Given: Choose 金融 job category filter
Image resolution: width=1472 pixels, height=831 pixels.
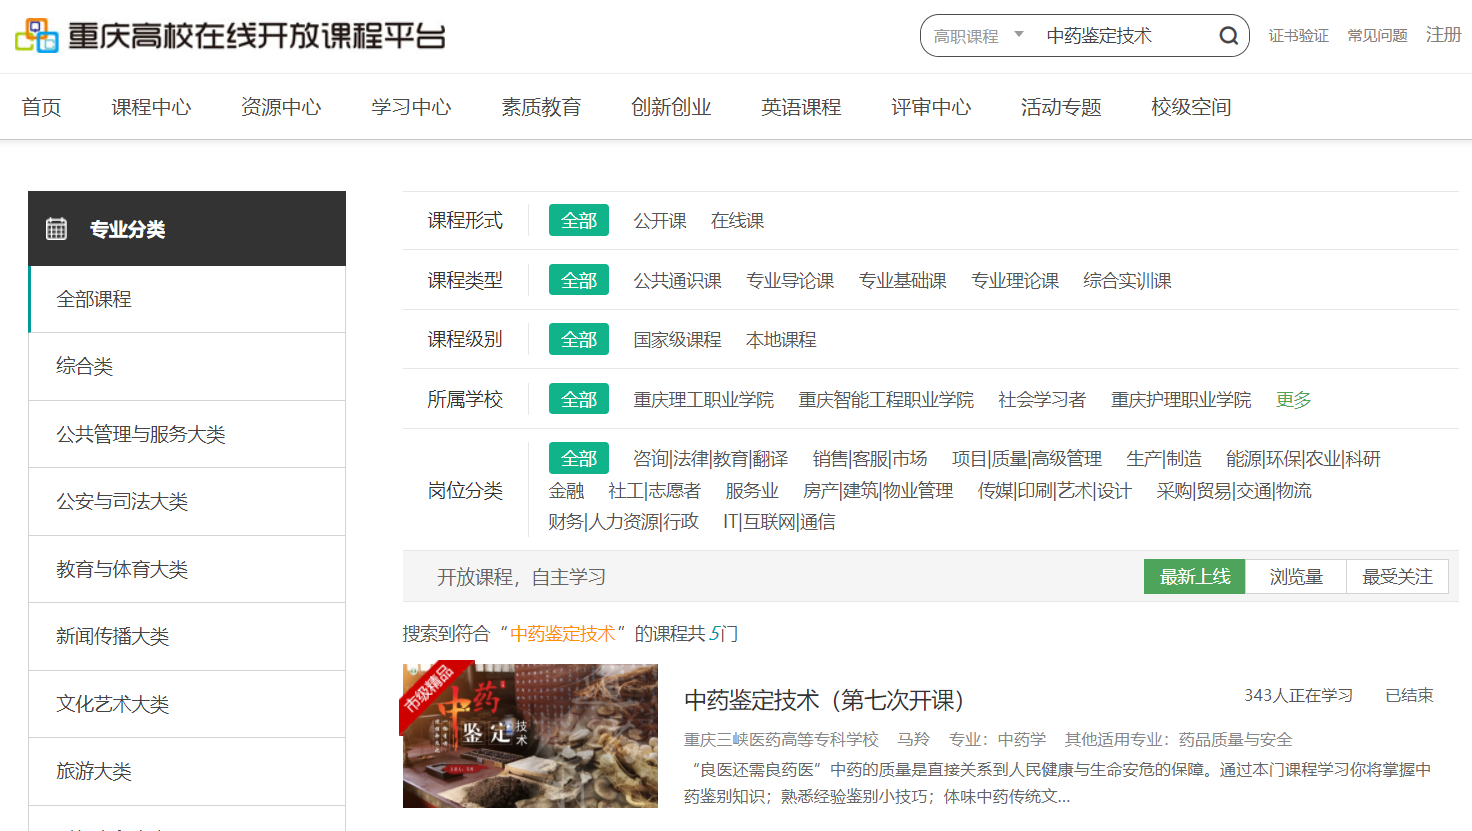Looking at the screenshot, I should pos(566,491).
